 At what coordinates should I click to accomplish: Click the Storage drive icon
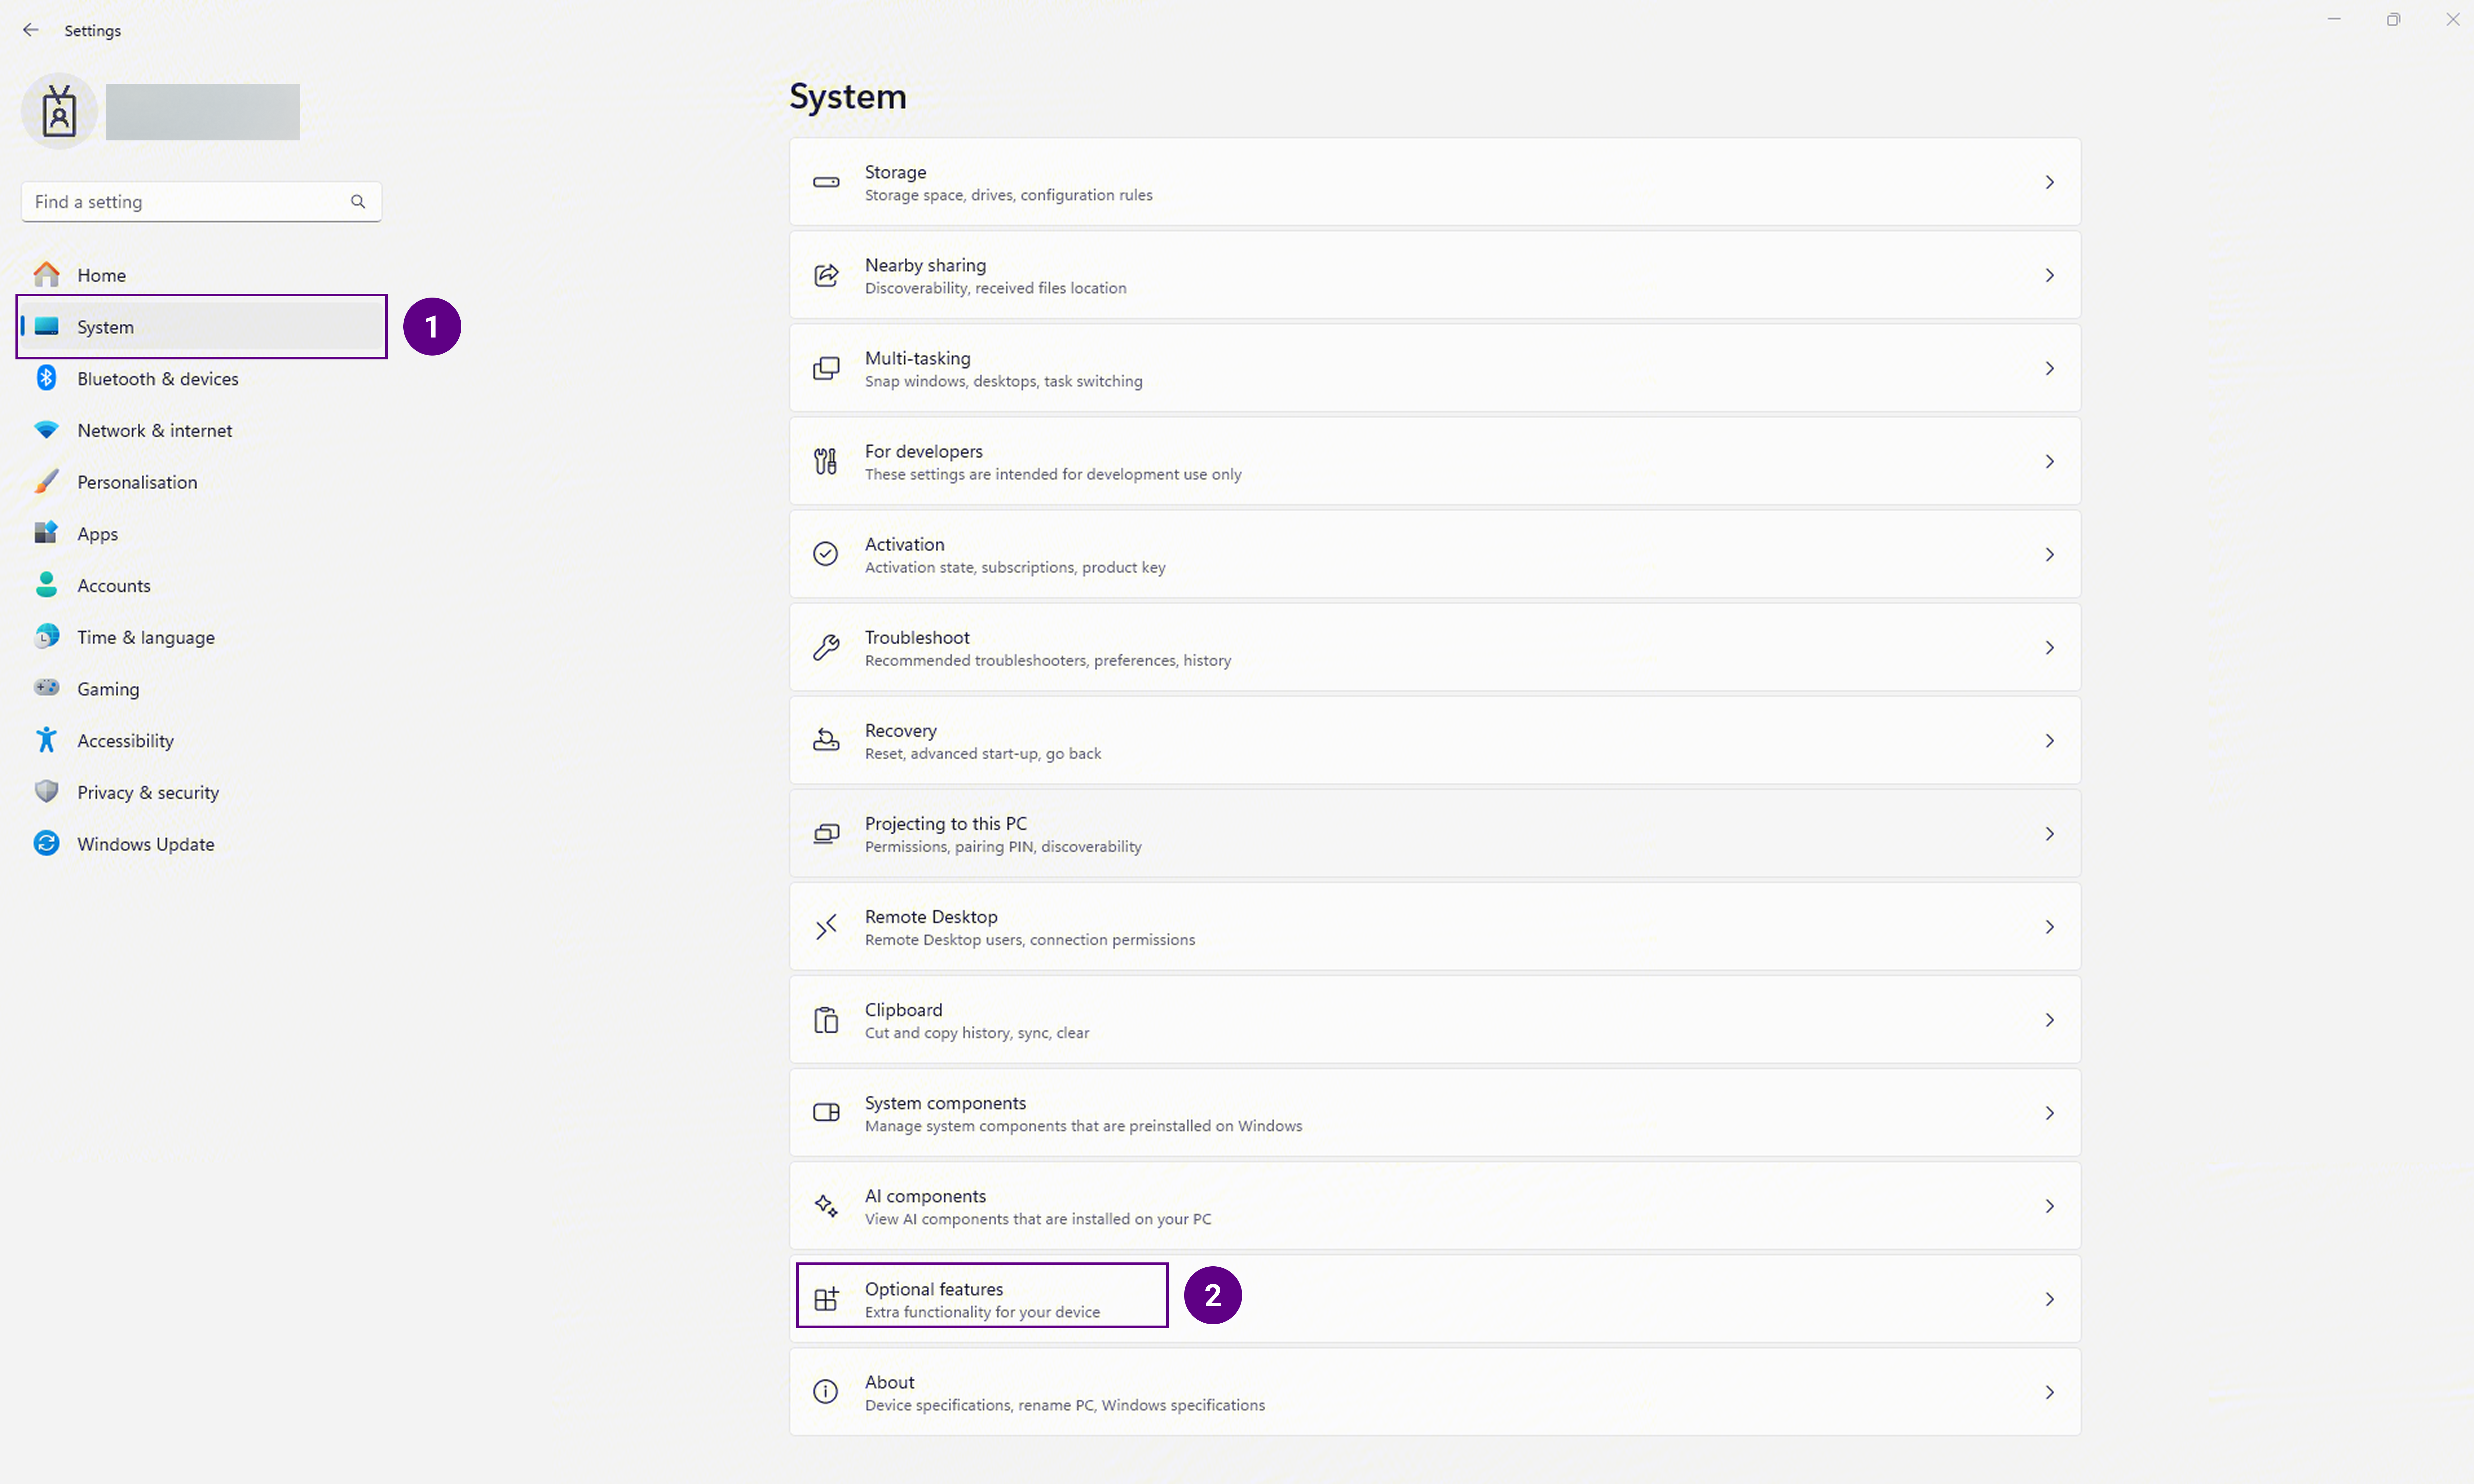click(x=826, y=182)
